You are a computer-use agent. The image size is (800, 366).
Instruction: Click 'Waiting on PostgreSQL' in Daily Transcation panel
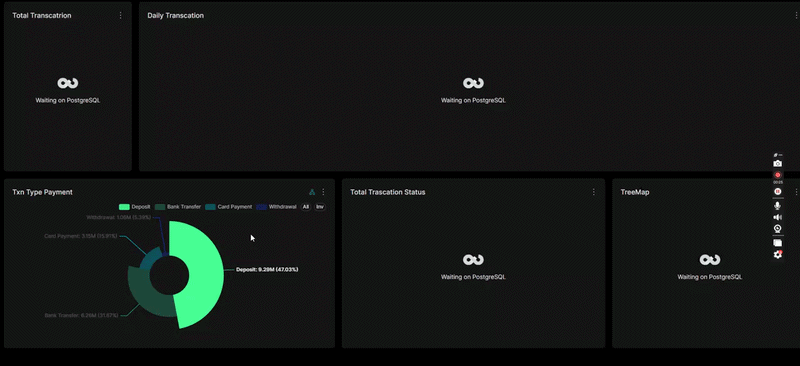tap(473, 101)
